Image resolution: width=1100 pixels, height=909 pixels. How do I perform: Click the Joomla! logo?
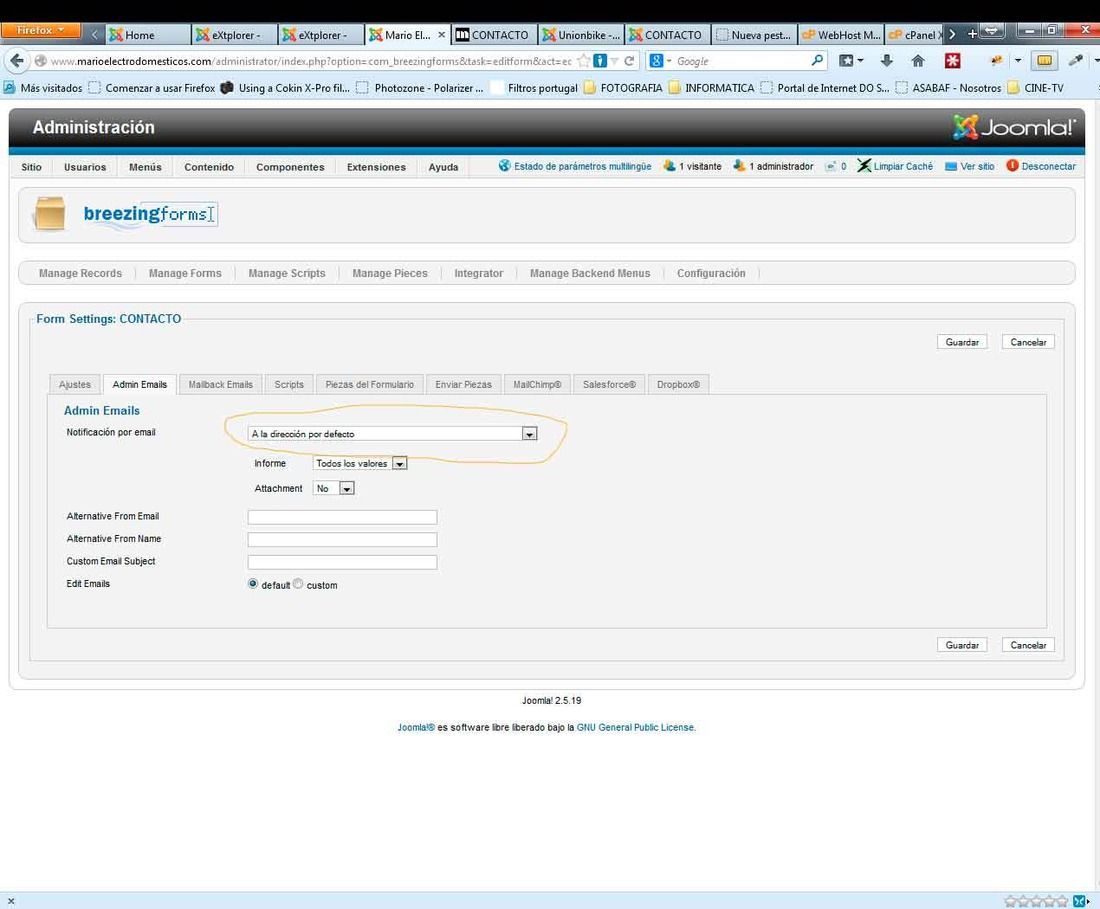(x=1014, y=127)
